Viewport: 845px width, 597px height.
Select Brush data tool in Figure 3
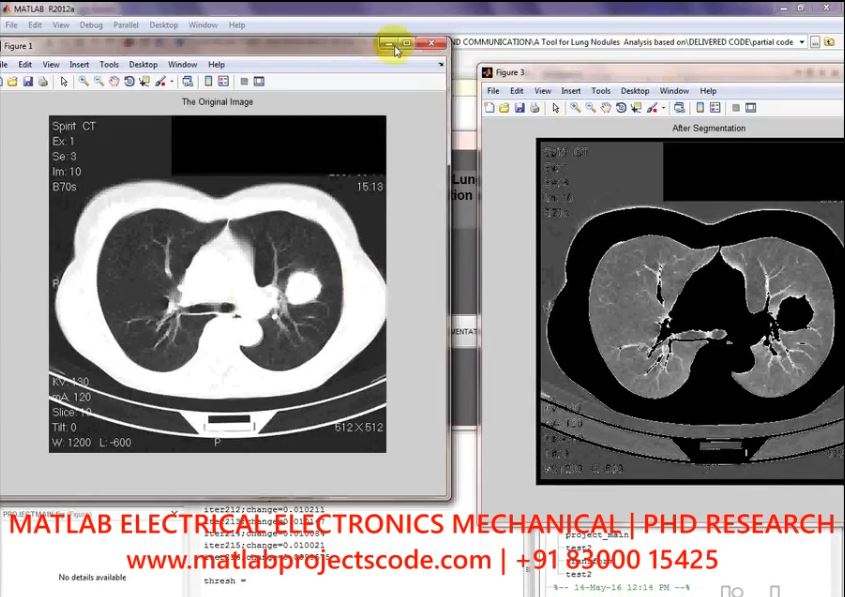[x=652, y=108]
